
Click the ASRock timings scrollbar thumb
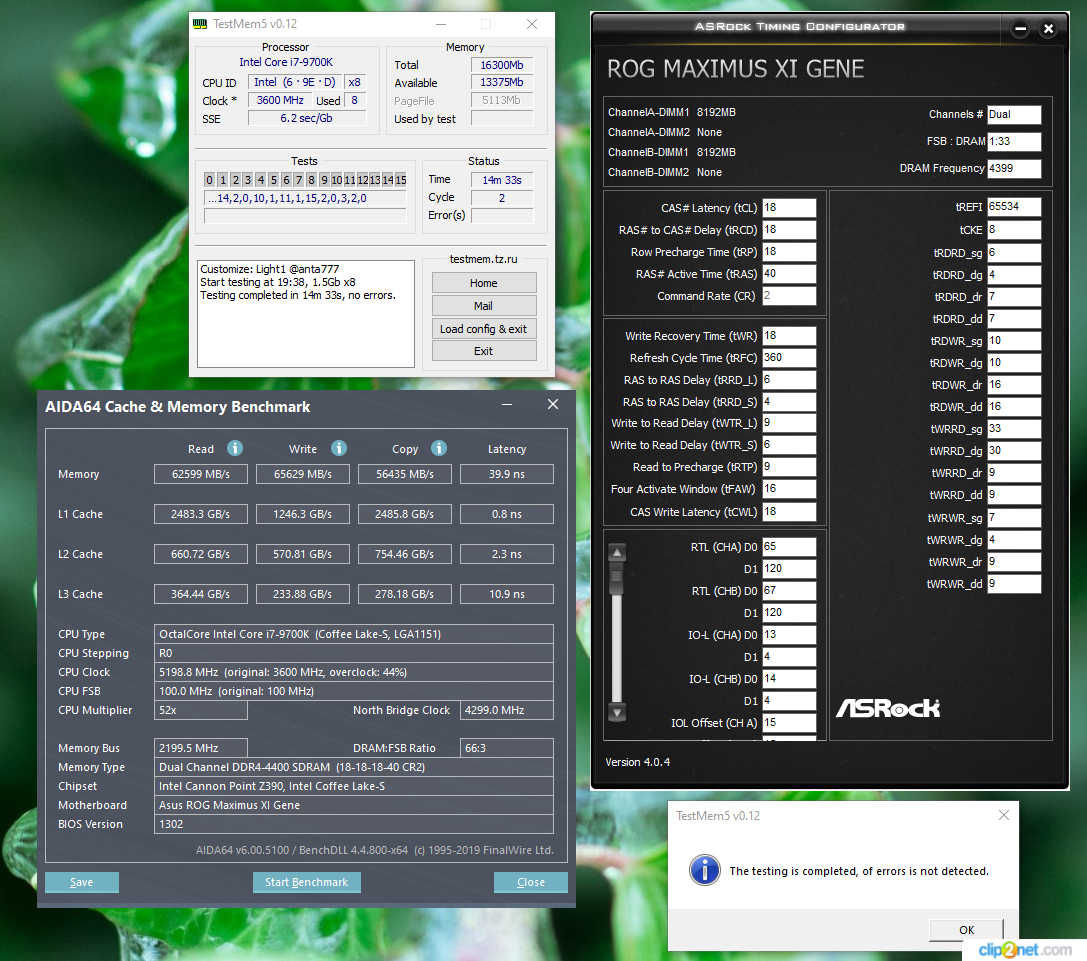click(x=616, y=578)
